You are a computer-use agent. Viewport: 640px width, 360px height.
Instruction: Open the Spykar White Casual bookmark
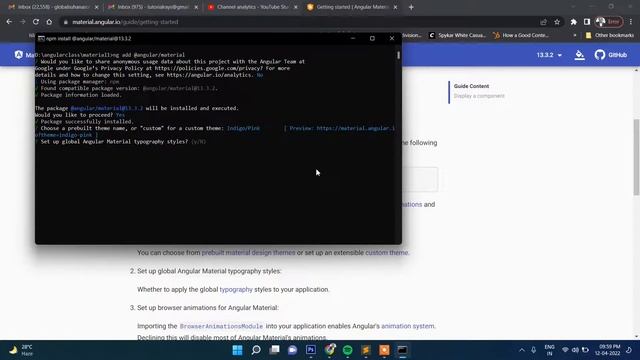coord(457,36)
